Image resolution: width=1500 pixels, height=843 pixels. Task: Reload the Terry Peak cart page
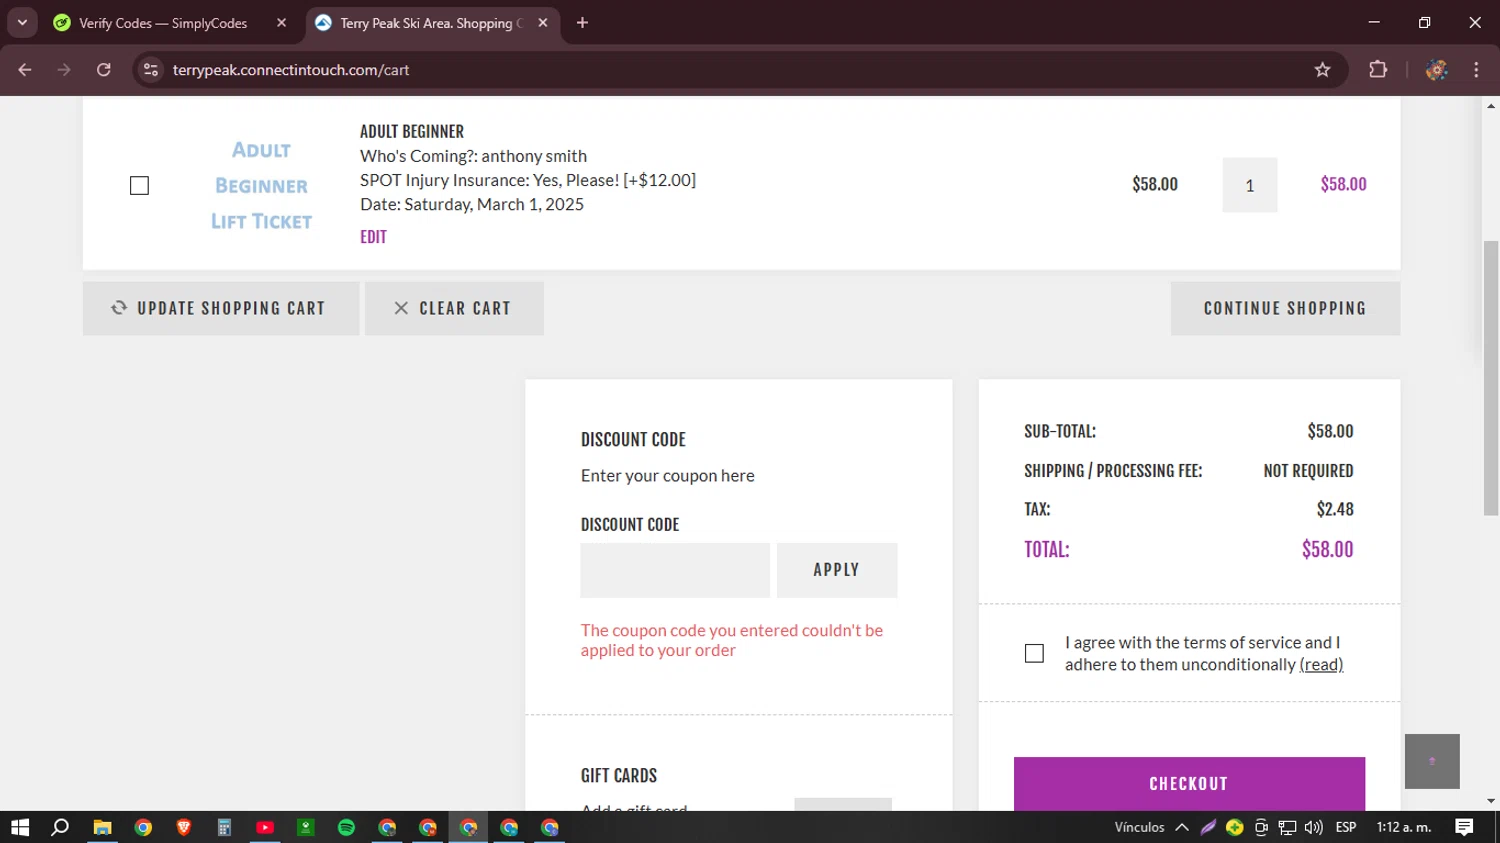pos(104,70)
